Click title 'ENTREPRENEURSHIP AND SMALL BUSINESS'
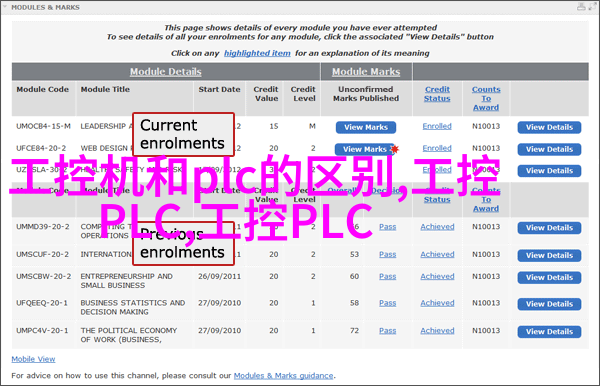The width and height of the screenshot is (600, 386). pyautogui.click(x=126, y=281)
